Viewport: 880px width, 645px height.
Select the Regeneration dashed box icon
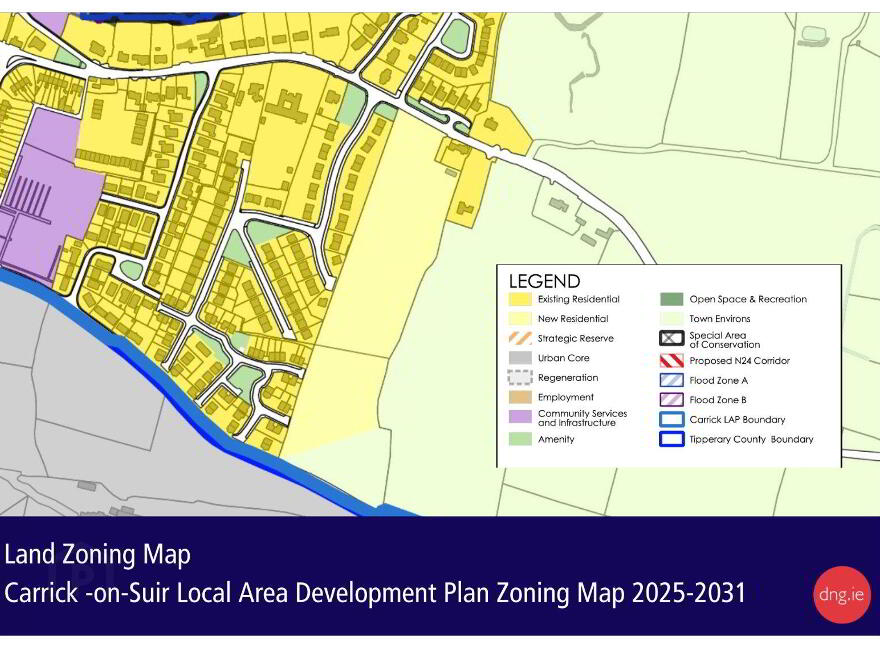point(520,377)
